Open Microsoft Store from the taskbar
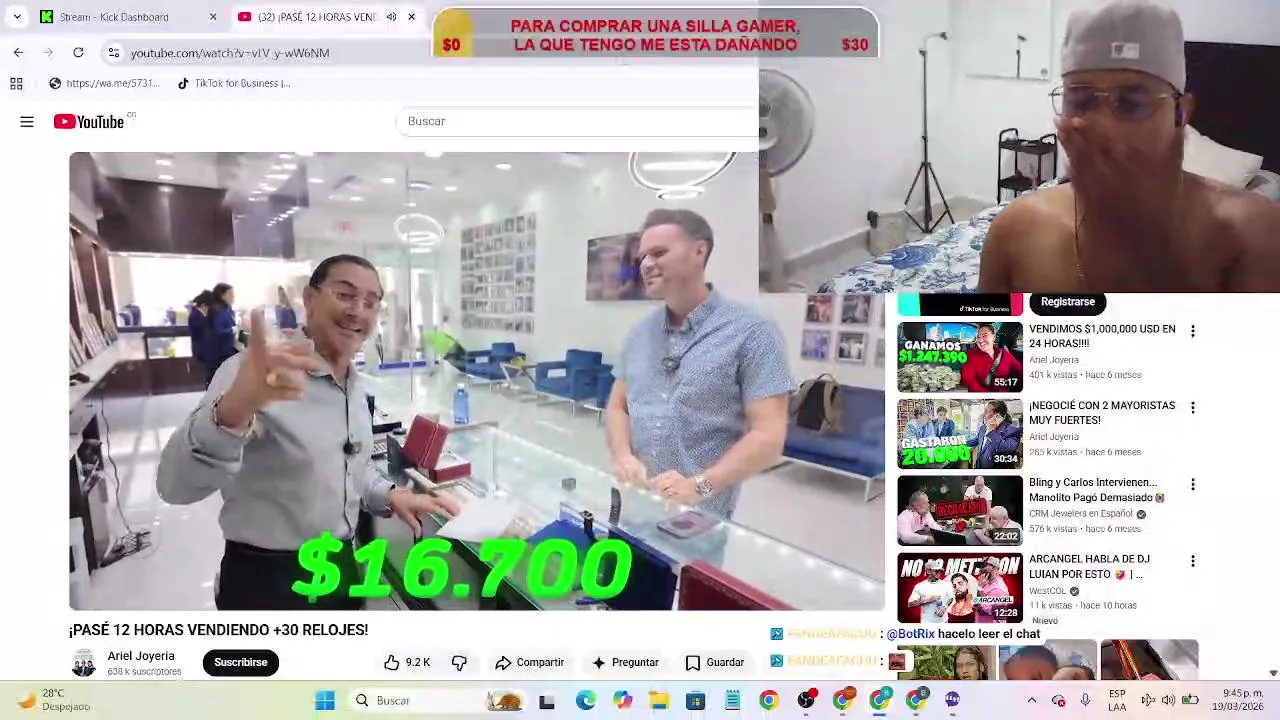The image size is (1280, 720). coord(695,701)
